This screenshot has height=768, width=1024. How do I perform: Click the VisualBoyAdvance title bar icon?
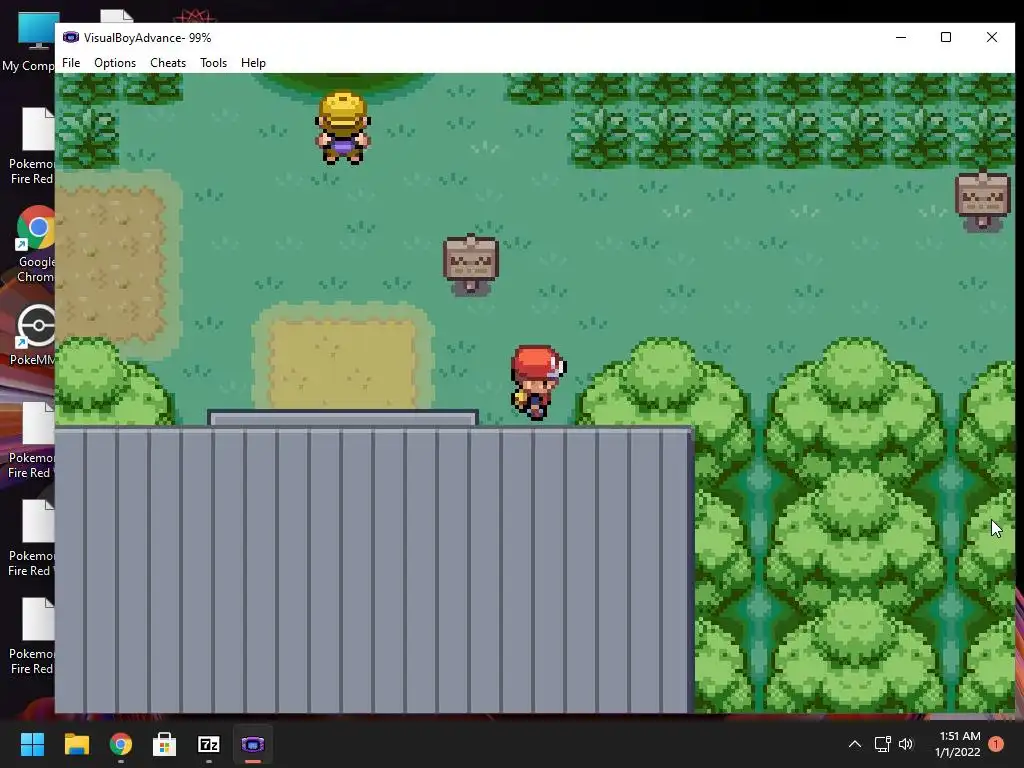coord(71,37)
